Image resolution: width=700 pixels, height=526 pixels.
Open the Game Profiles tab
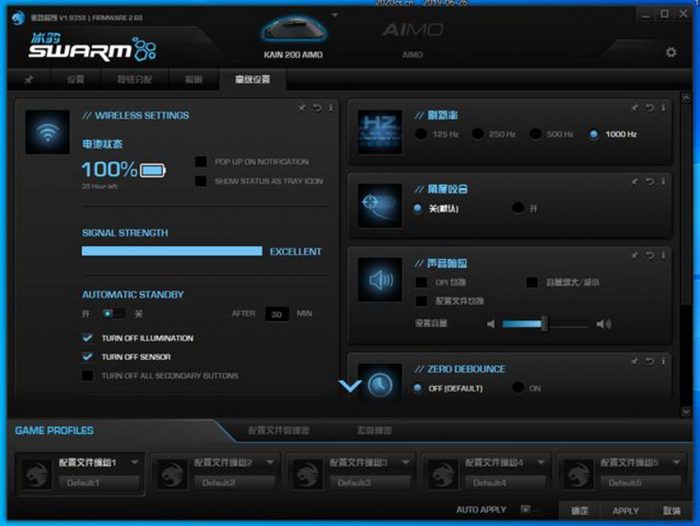coord(55,430)
